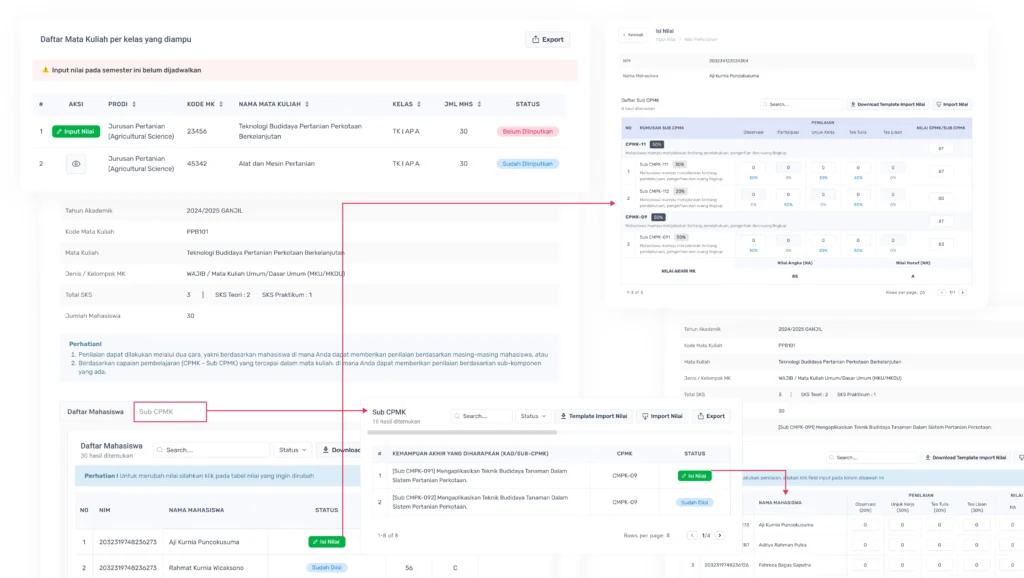Image resolution: width=1024 pixels, height=578 pixels.
Task: Click Sudah Diisi badge for Rahmat Kurnia Wicaksono
Action: click(327, 568)
